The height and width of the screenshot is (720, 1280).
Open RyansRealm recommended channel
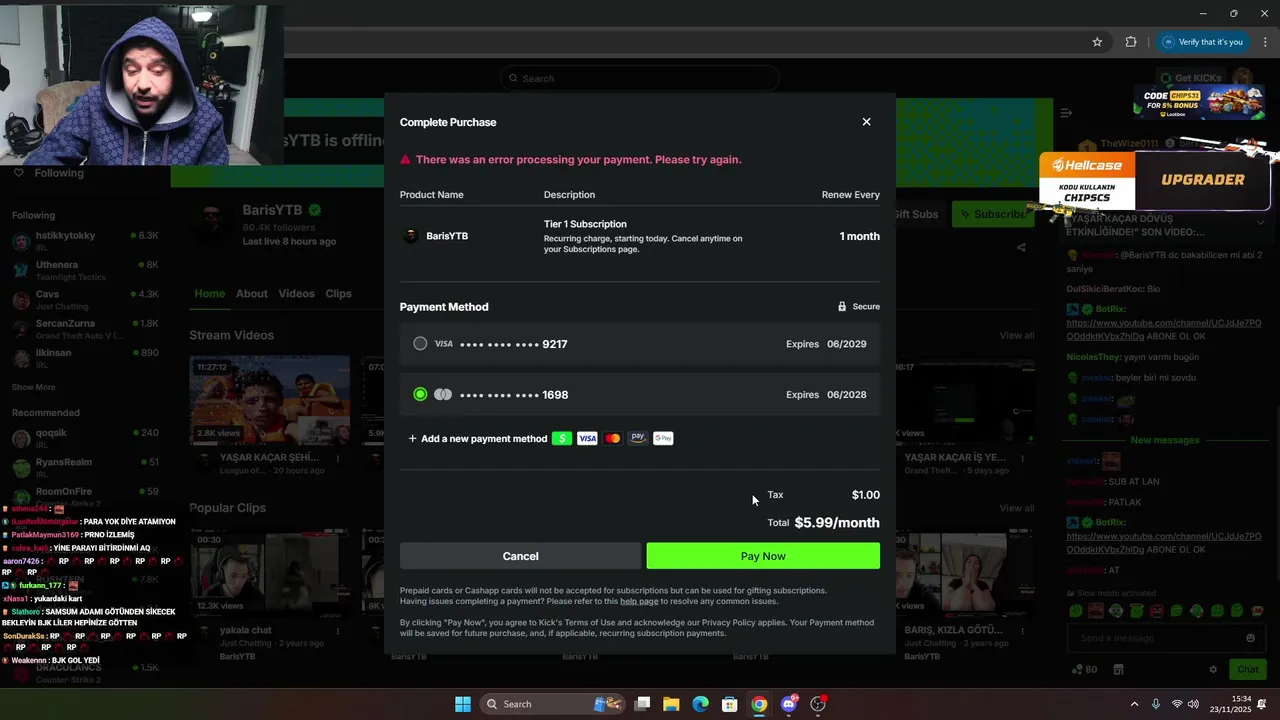coord(85,467)
